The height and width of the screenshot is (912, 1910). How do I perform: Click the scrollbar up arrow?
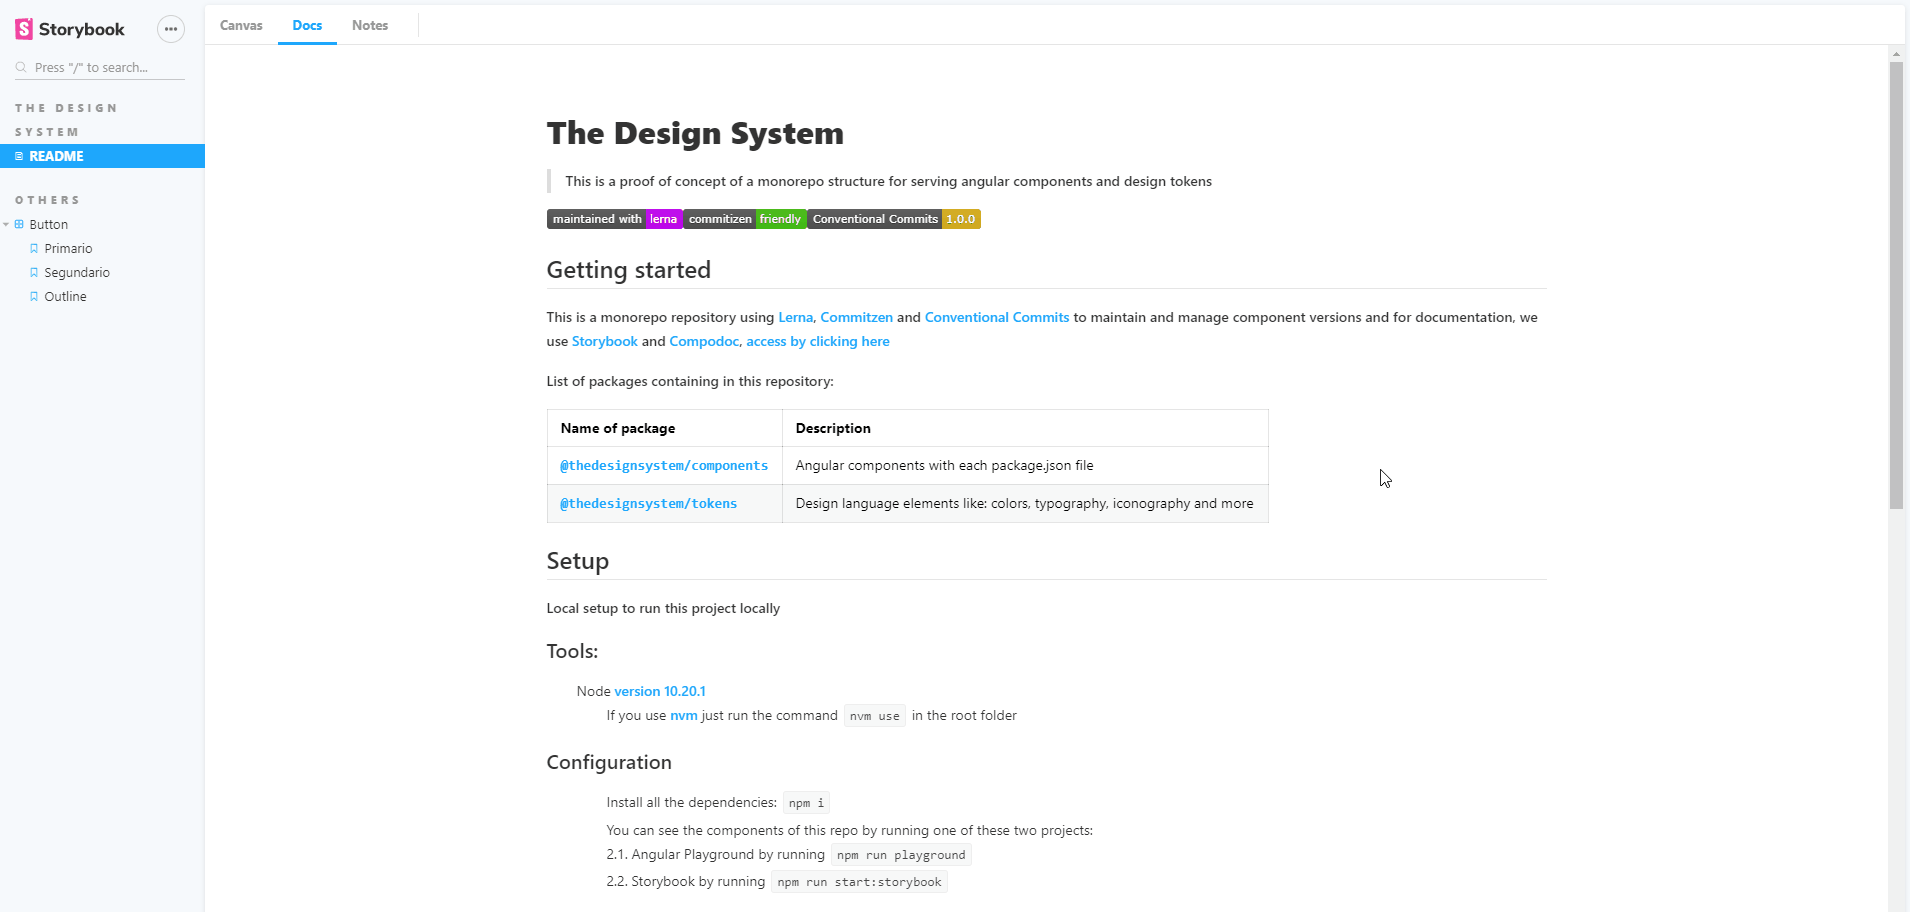1896,53
